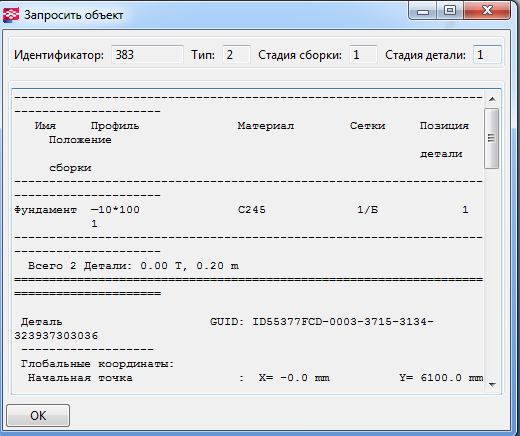Viewport: 520px width, 436px height.
Task: Click the Начальная точка label
Action: click(x=80, y=378)
